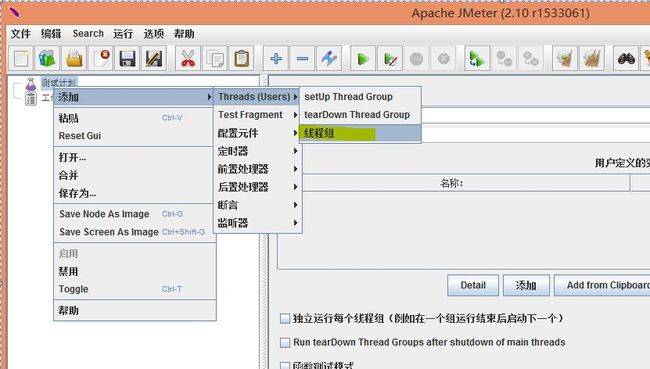Expand the 监听器 submenu
Screen dimensions: 650x369
pyautogui.click(x=257, y=223)
